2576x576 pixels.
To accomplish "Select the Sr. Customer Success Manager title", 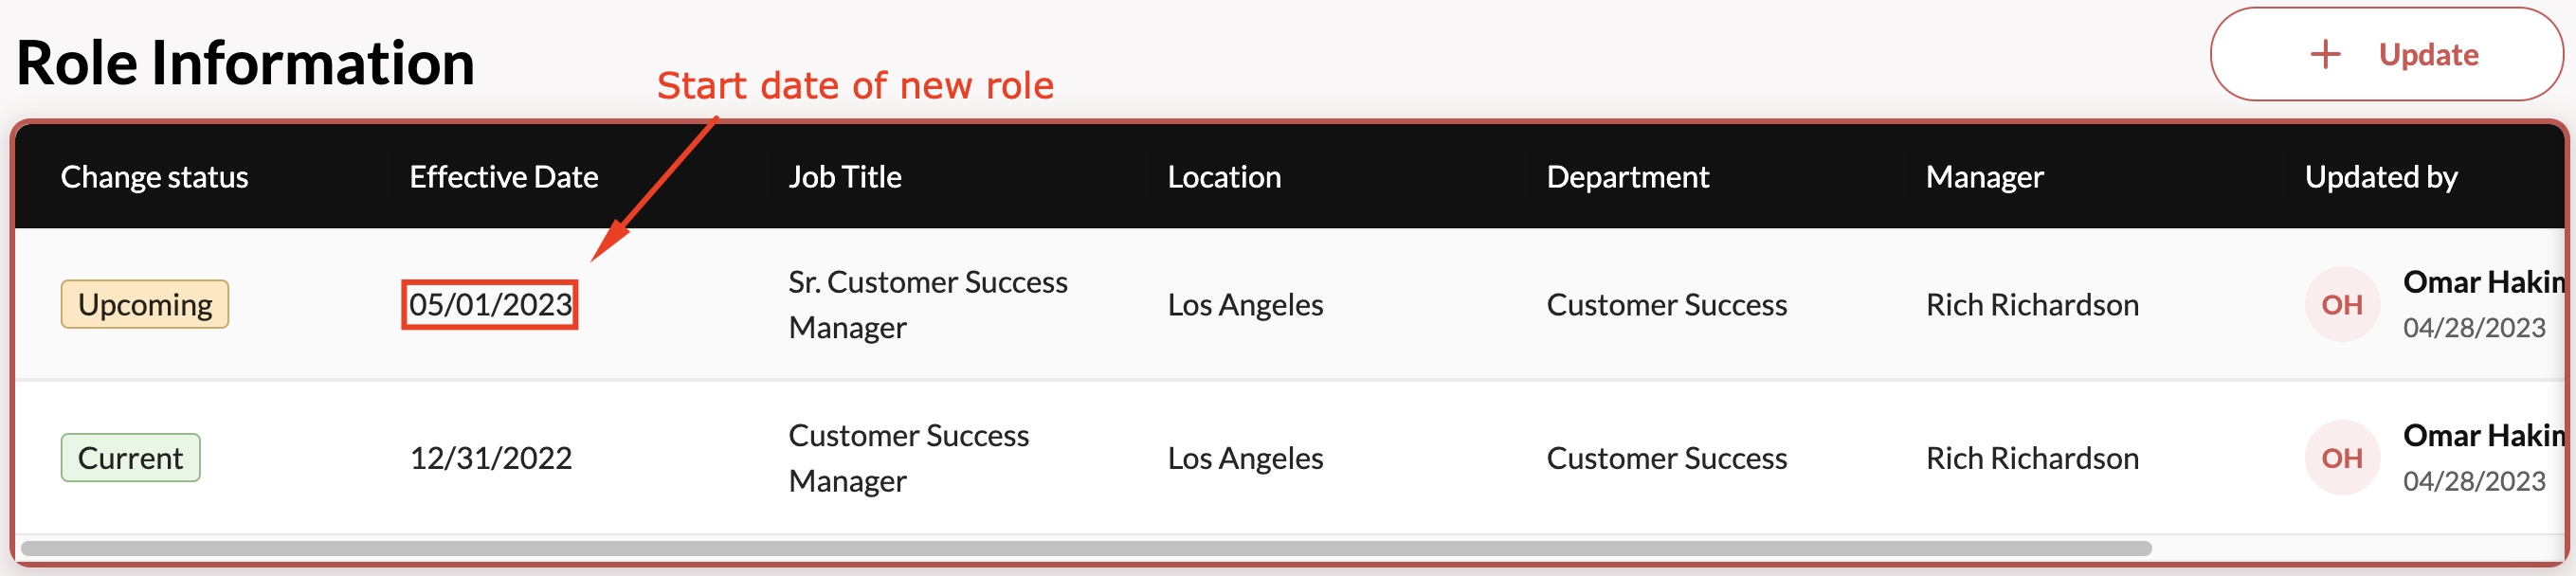I will tap(927, 304).
